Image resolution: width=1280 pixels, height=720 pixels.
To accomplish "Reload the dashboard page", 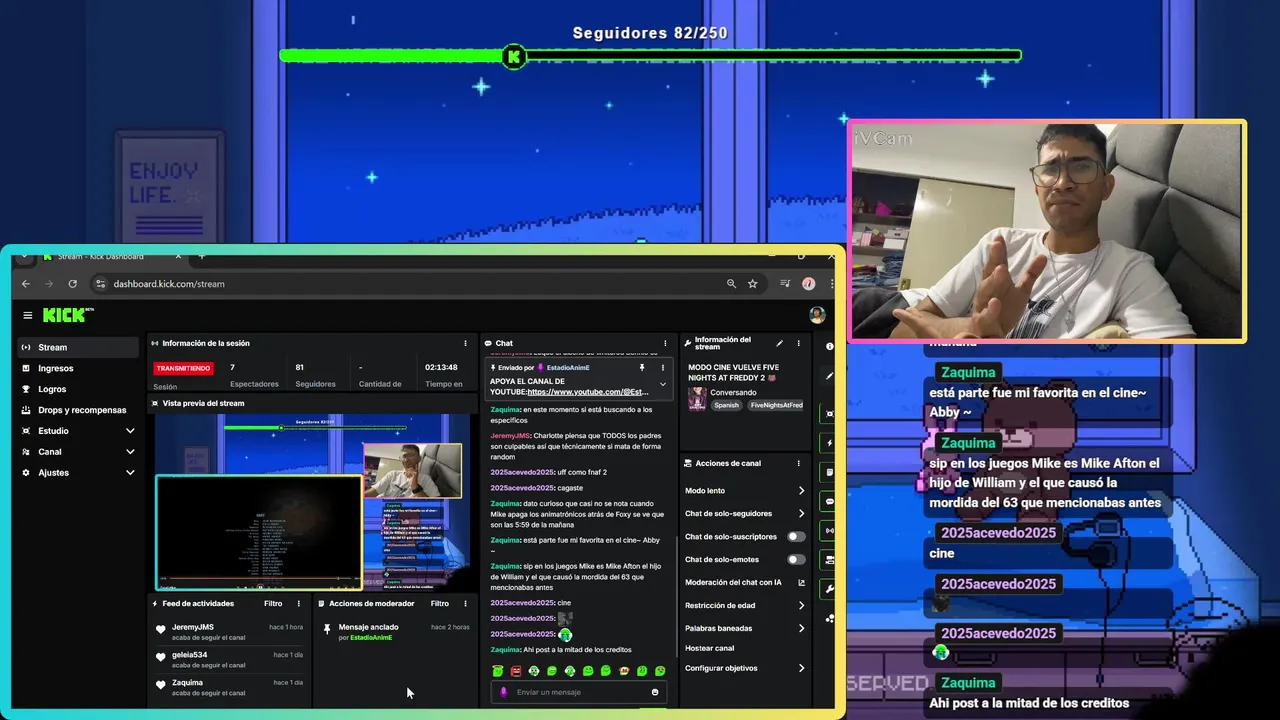I will (72, 284).
